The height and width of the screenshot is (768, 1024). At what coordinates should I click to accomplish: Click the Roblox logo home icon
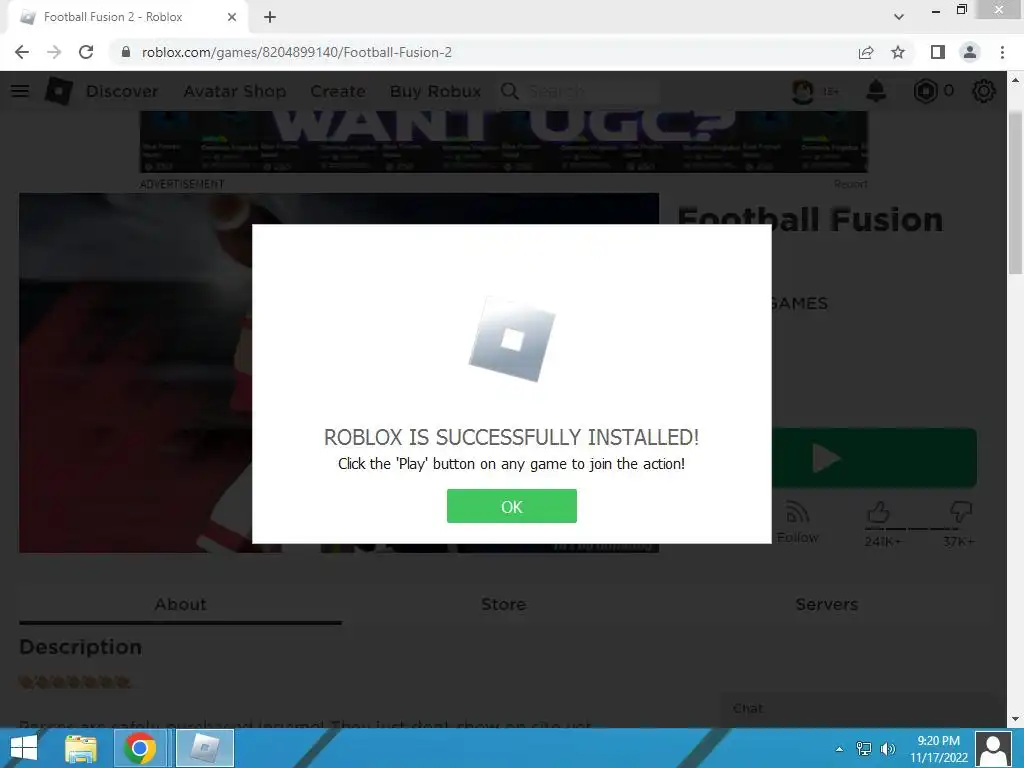click(x=59, y=91)
